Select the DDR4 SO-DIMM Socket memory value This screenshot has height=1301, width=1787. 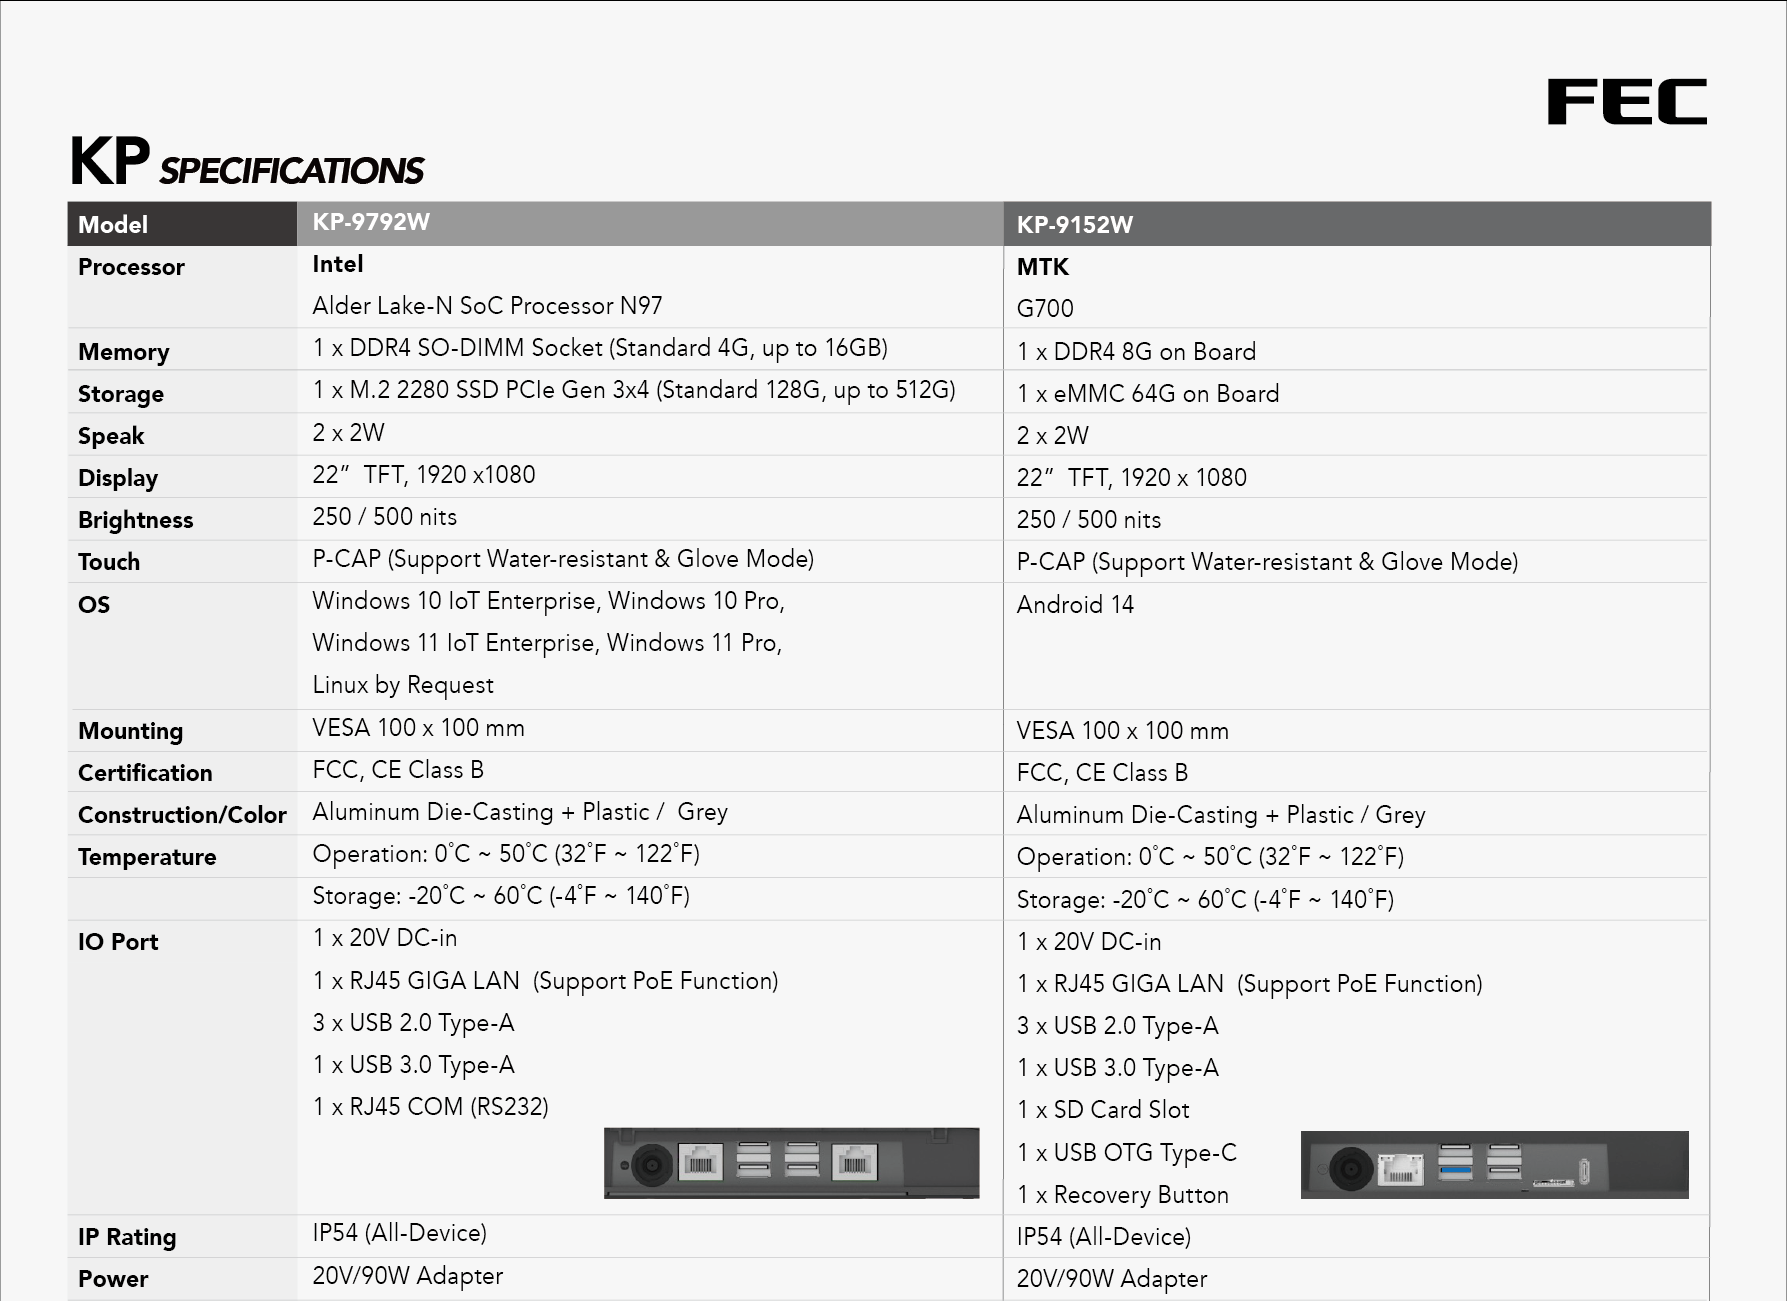(600, 348)
